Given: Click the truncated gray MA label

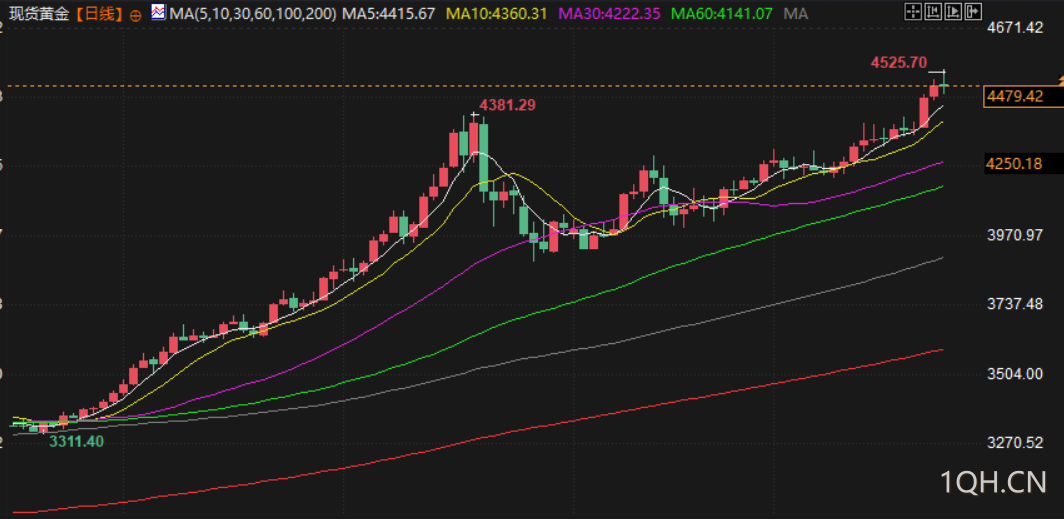Looking at the screenshot, I should [795, 14].
